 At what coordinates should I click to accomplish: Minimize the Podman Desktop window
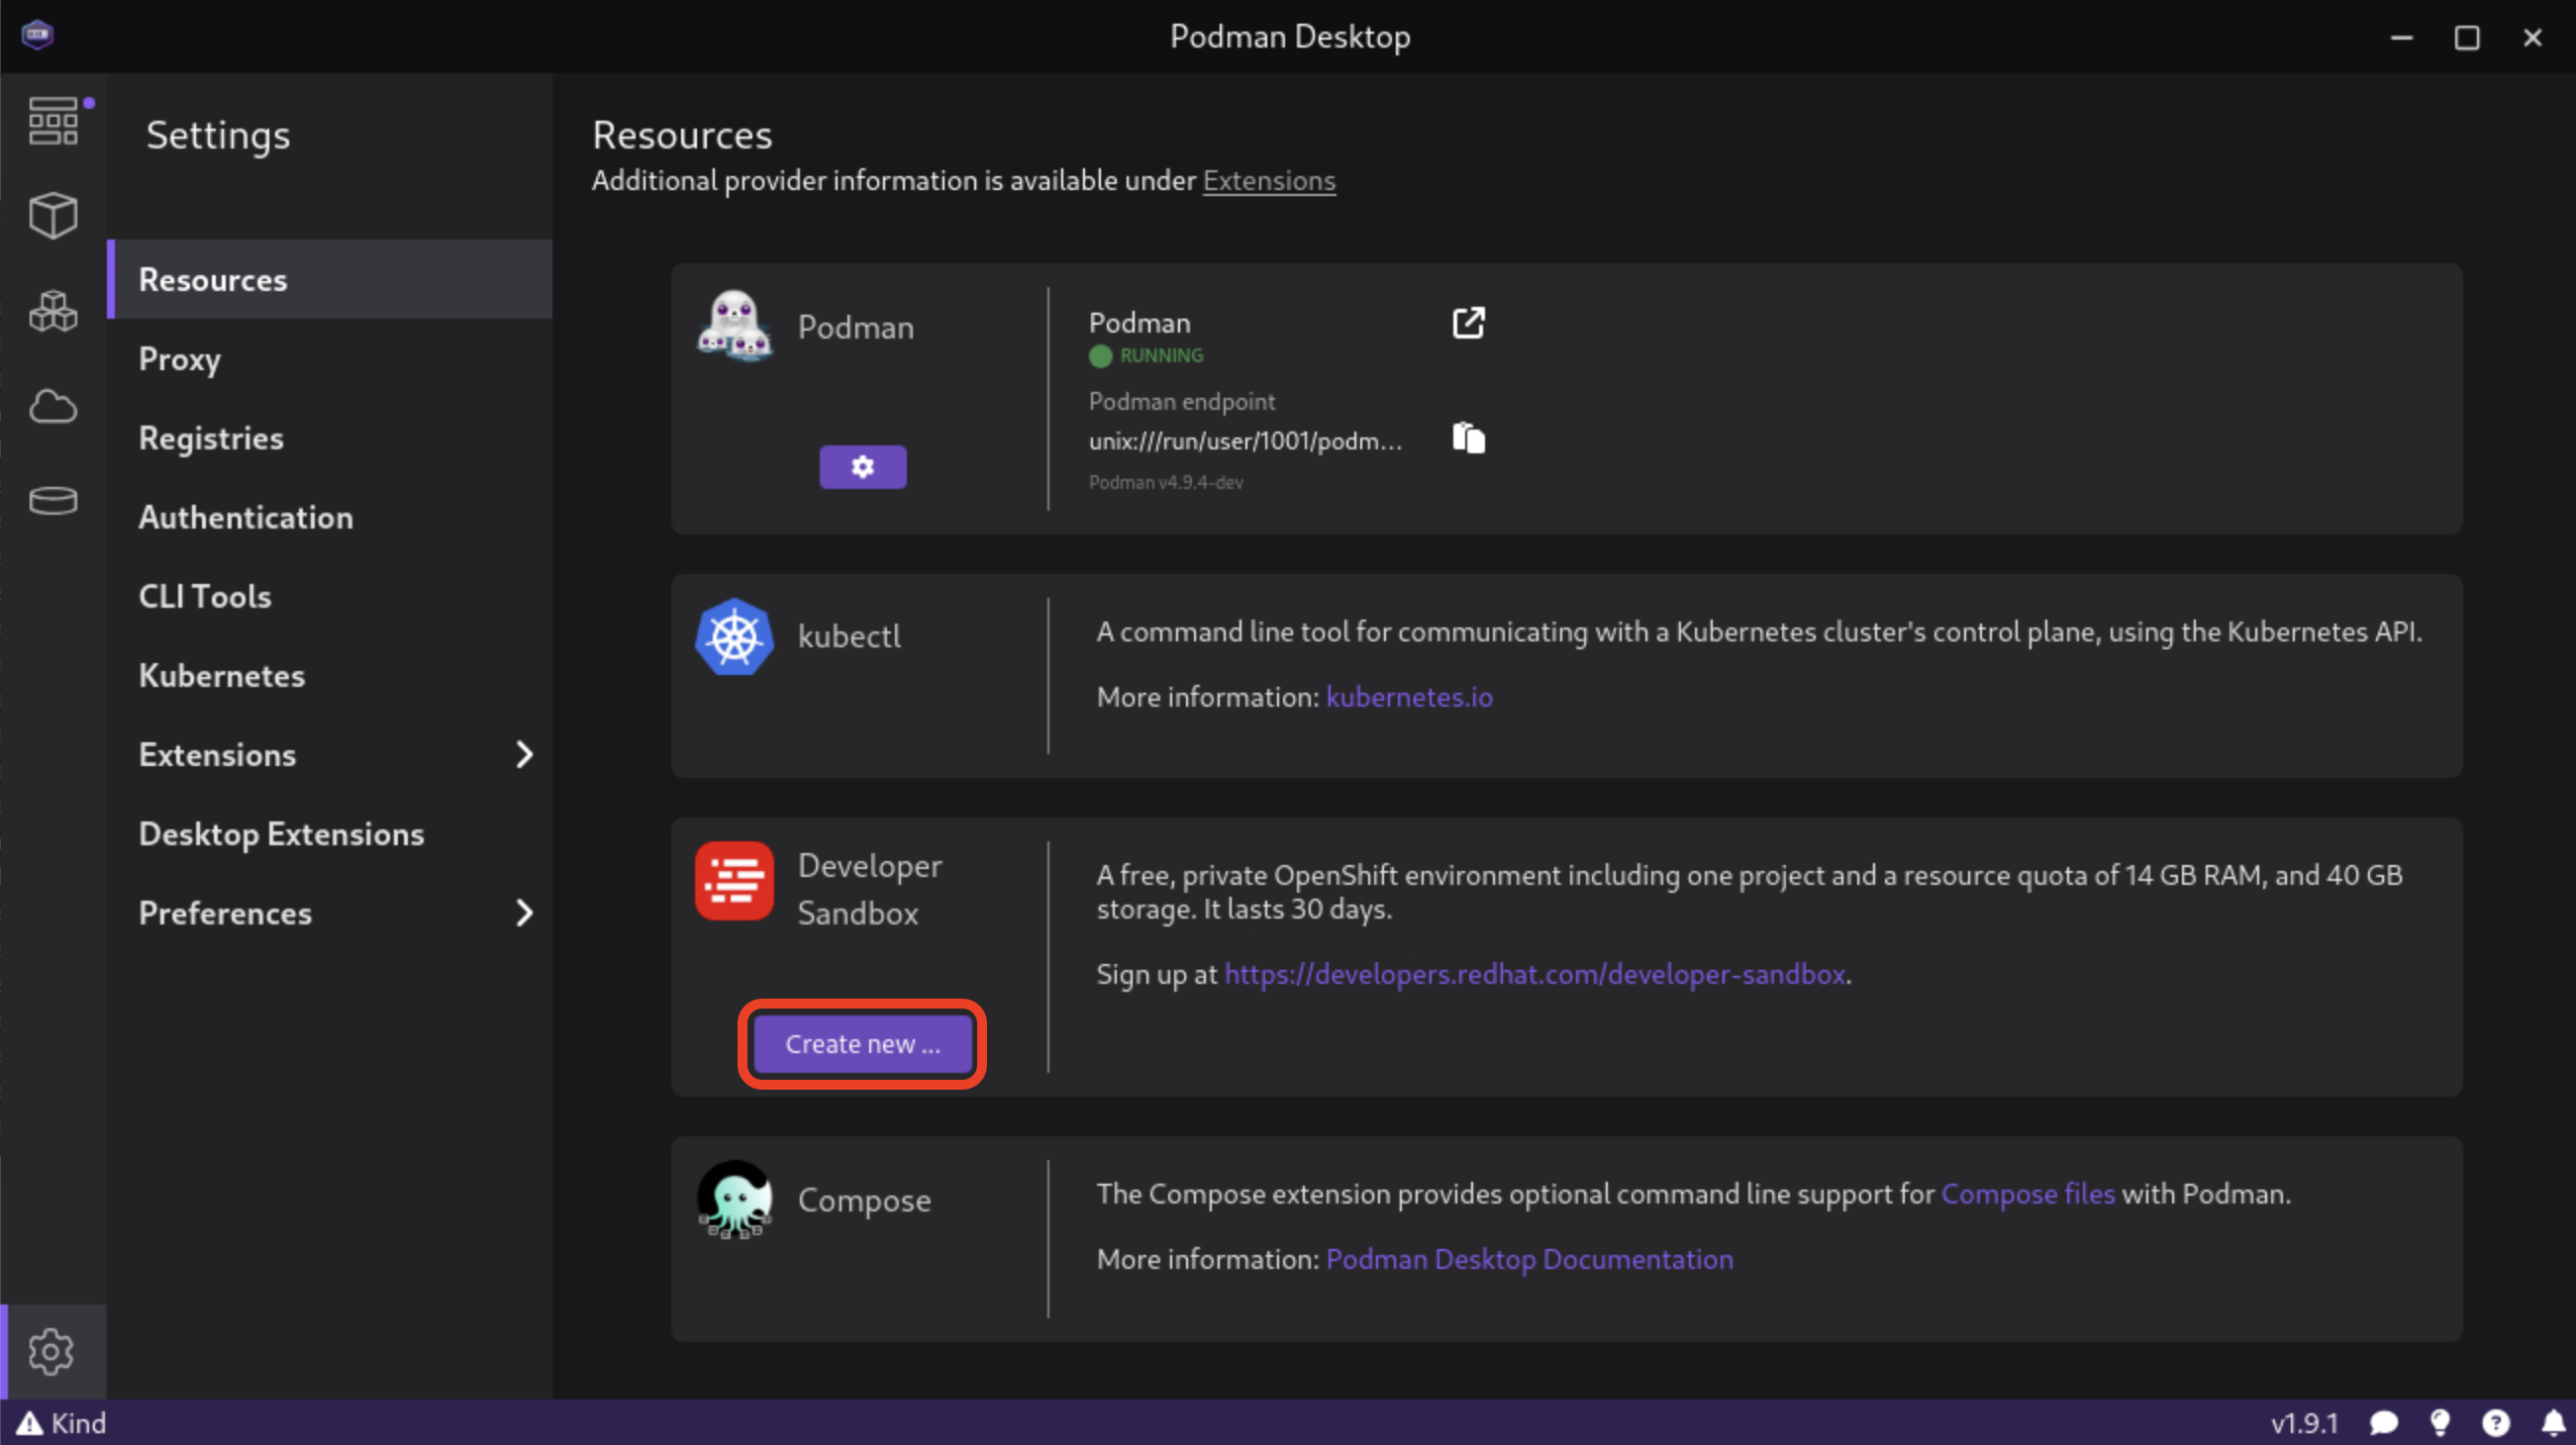[x=2401, y=37]
